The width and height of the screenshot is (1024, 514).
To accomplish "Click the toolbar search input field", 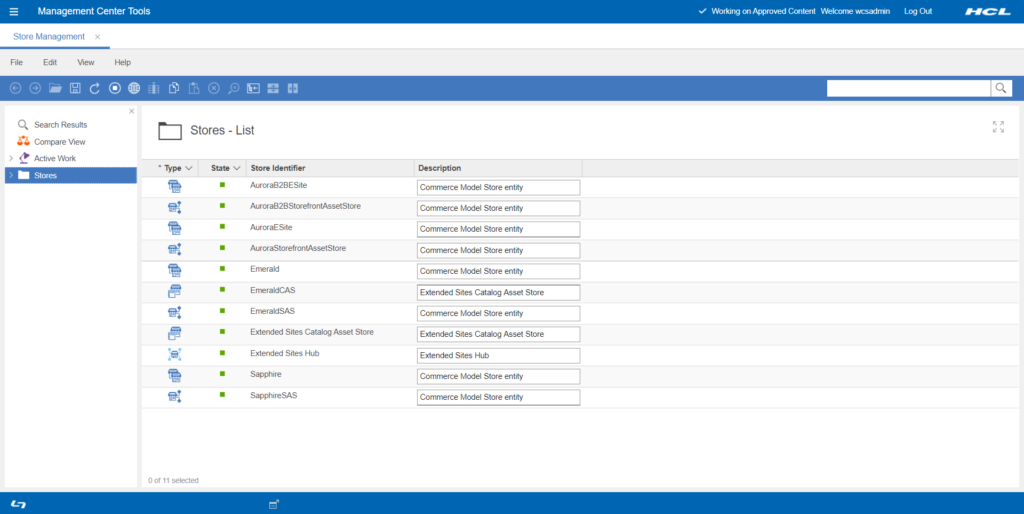I will tap(908, 88).
